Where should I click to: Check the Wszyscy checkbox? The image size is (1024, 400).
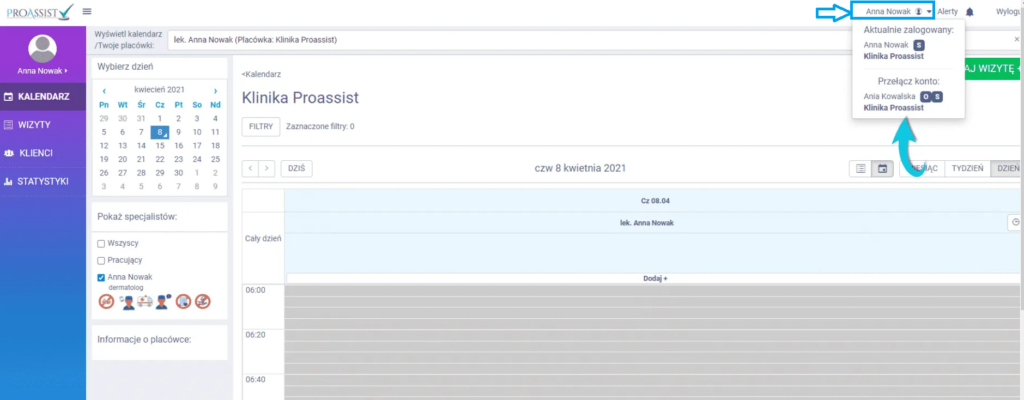(x=101, y=243)
